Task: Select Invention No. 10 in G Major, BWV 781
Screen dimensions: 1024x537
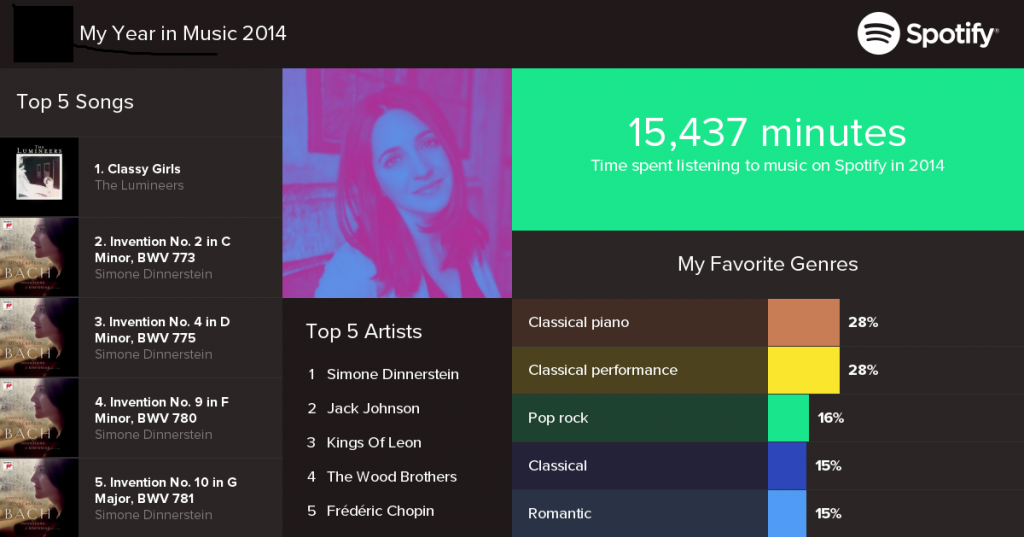Action: point(166,491)
